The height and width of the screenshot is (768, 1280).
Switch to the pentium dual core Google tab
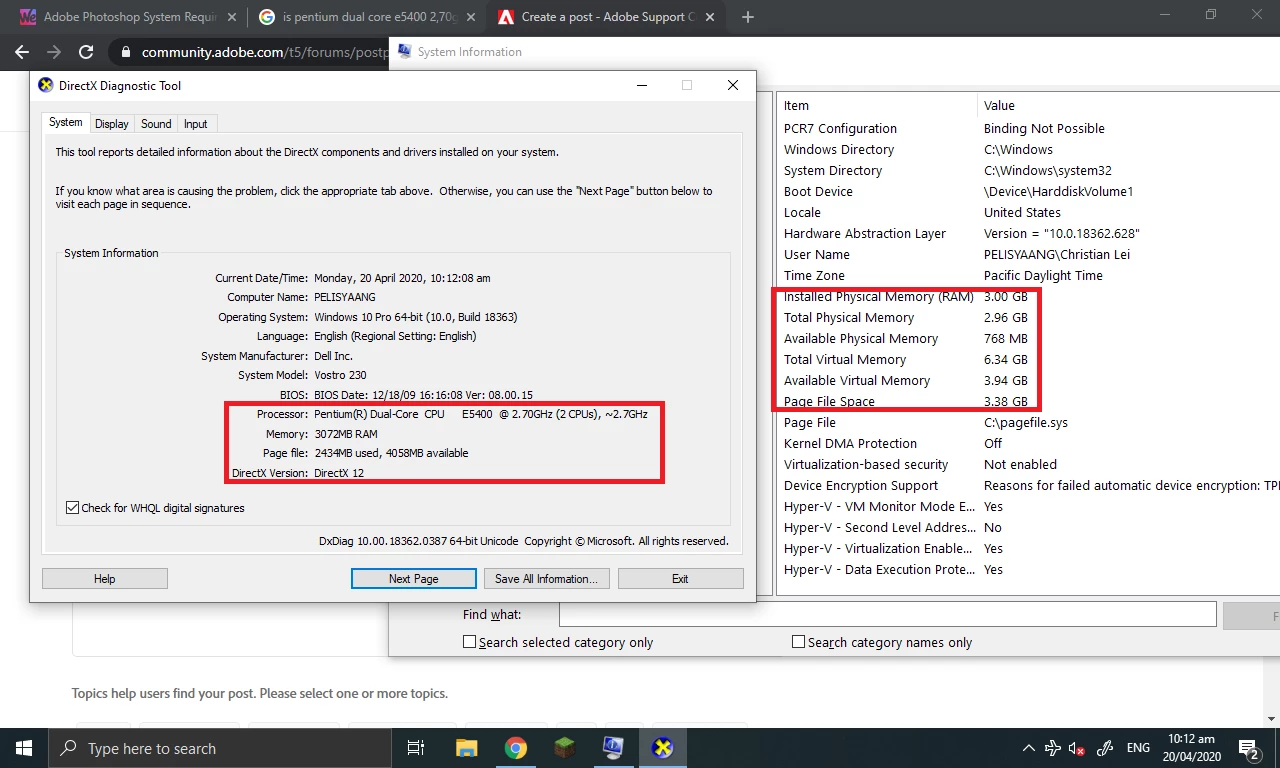[x=366, y=17]
